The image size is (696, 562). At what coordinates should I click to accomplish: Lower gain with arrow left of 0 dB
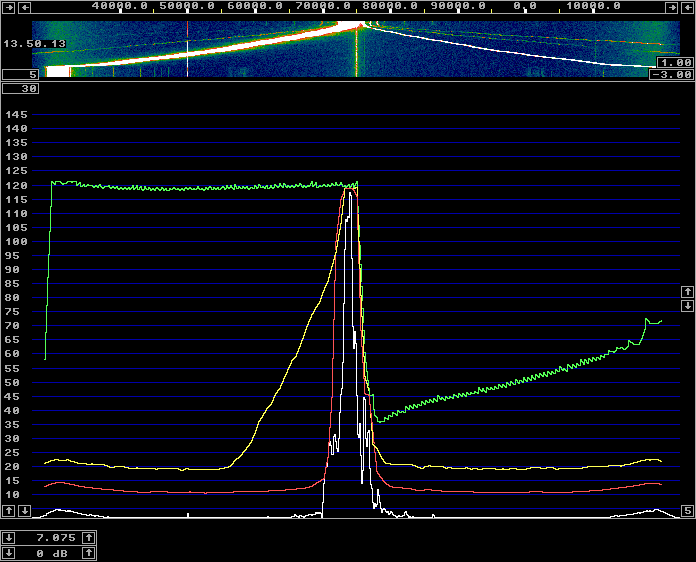click(x=8, y=553)
